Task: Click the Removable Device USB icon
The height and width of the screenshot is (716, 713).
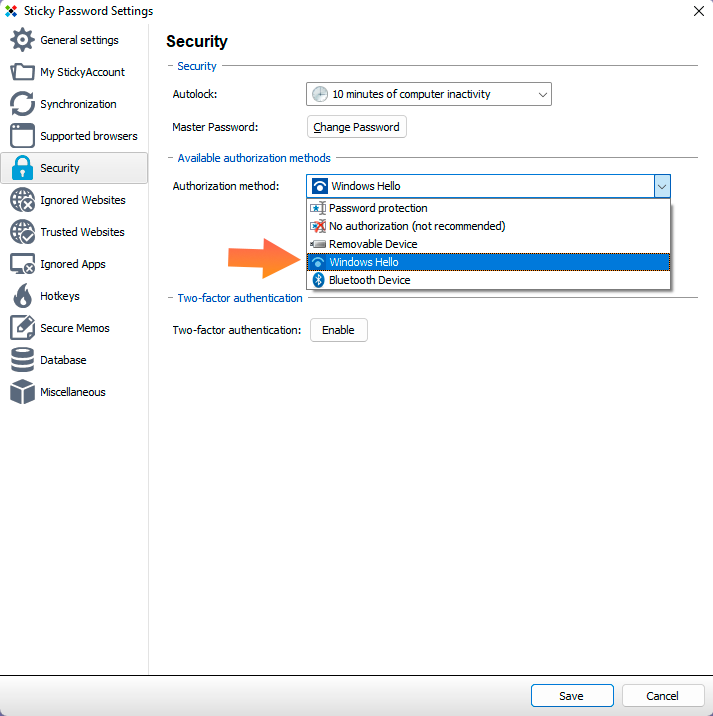Action: coord(318,244)
